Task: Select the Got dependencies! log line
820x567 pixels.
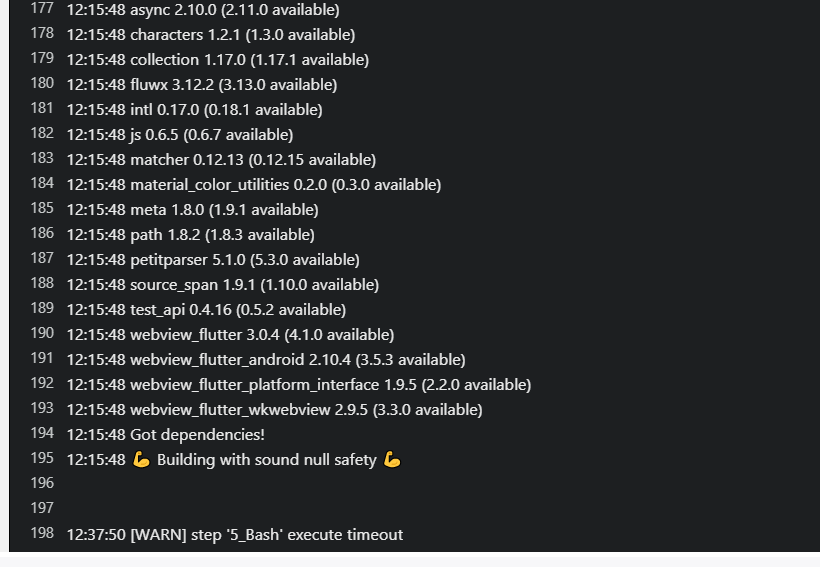Action: [x=165, y=435]
